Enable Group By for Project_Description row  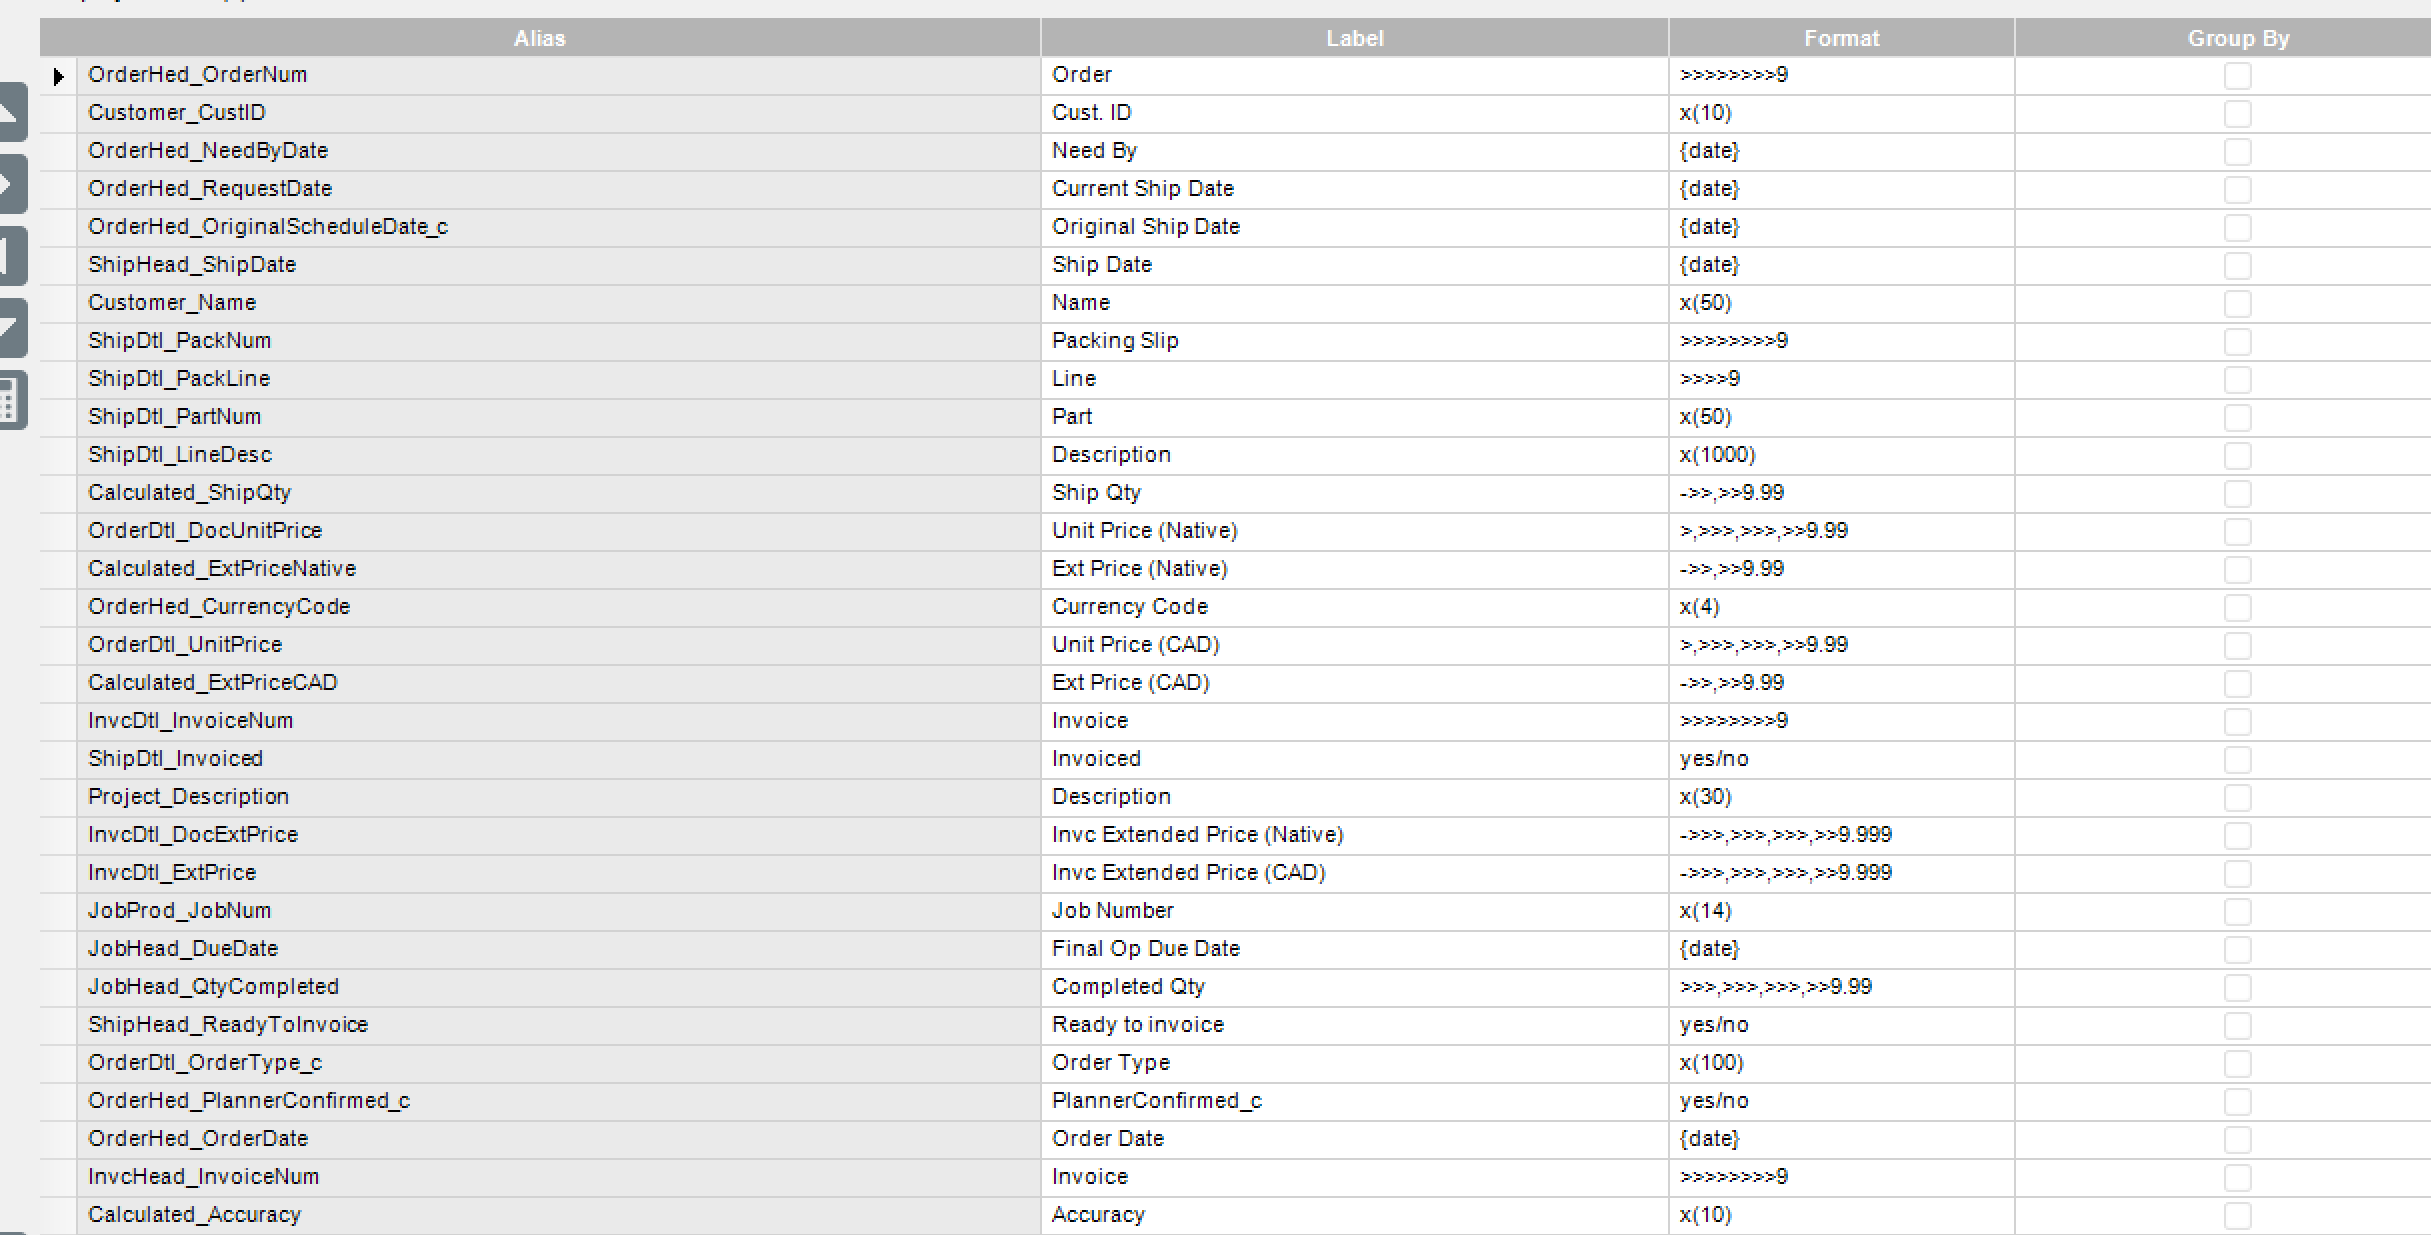click(x=2237, y=798)
